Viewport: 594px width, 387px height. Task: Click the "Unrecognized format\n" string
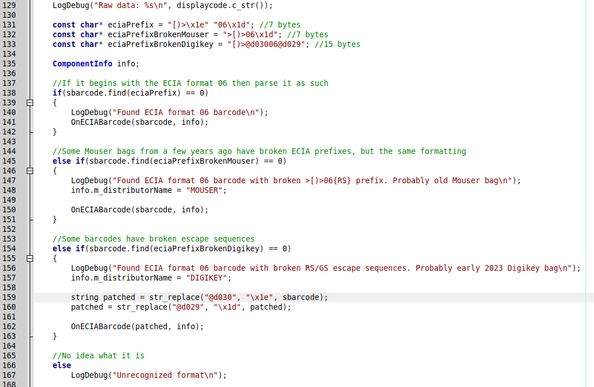pyautogui.click(x=165, y=375)
